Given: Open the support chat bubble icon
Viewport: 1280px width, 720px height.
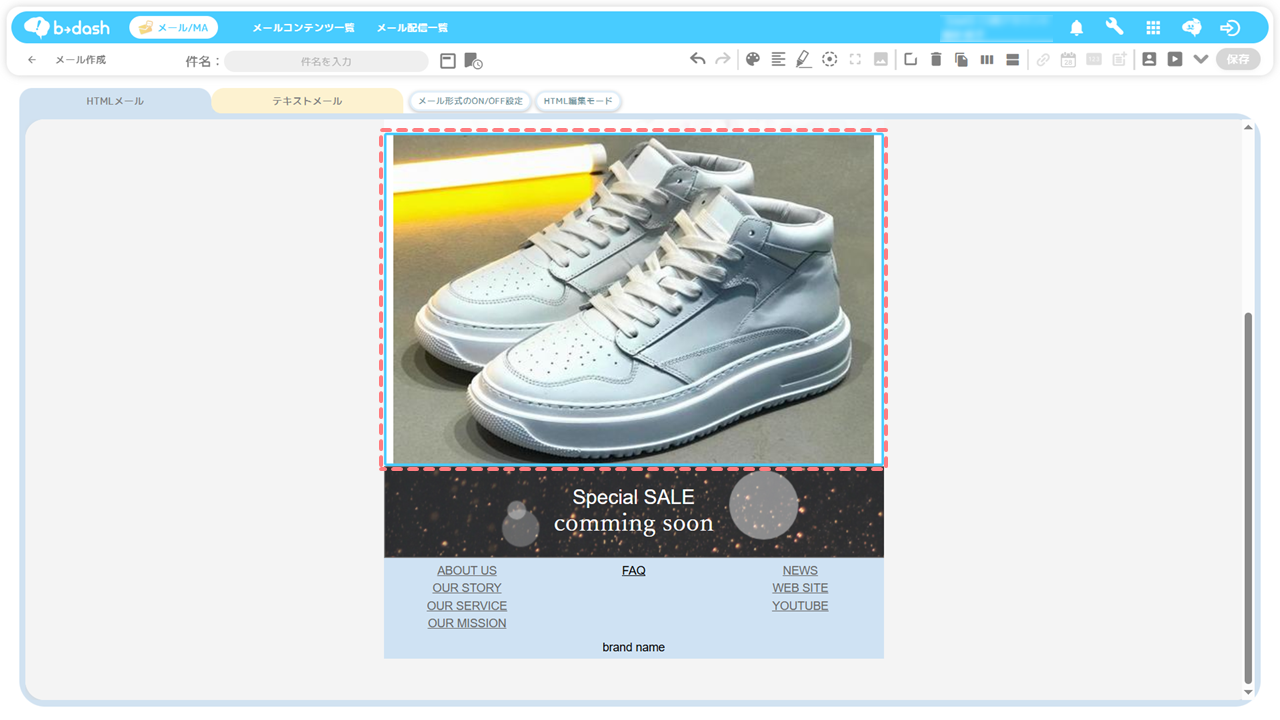Looking at the screenshot, I should click(x=1191, y=28).
